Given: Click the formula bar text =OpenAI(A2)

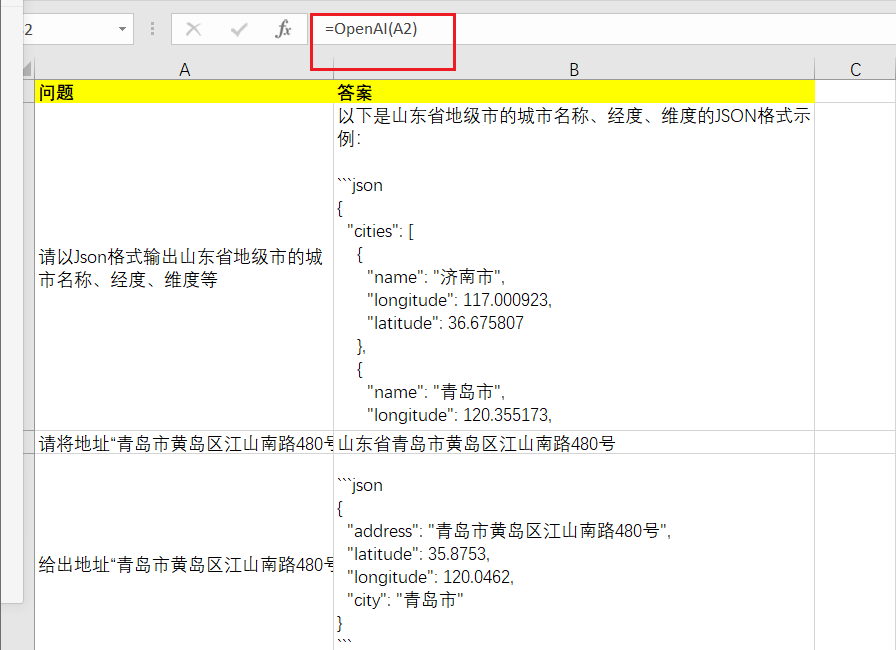Looking at the screenshot, I should [x=371, y=29].
